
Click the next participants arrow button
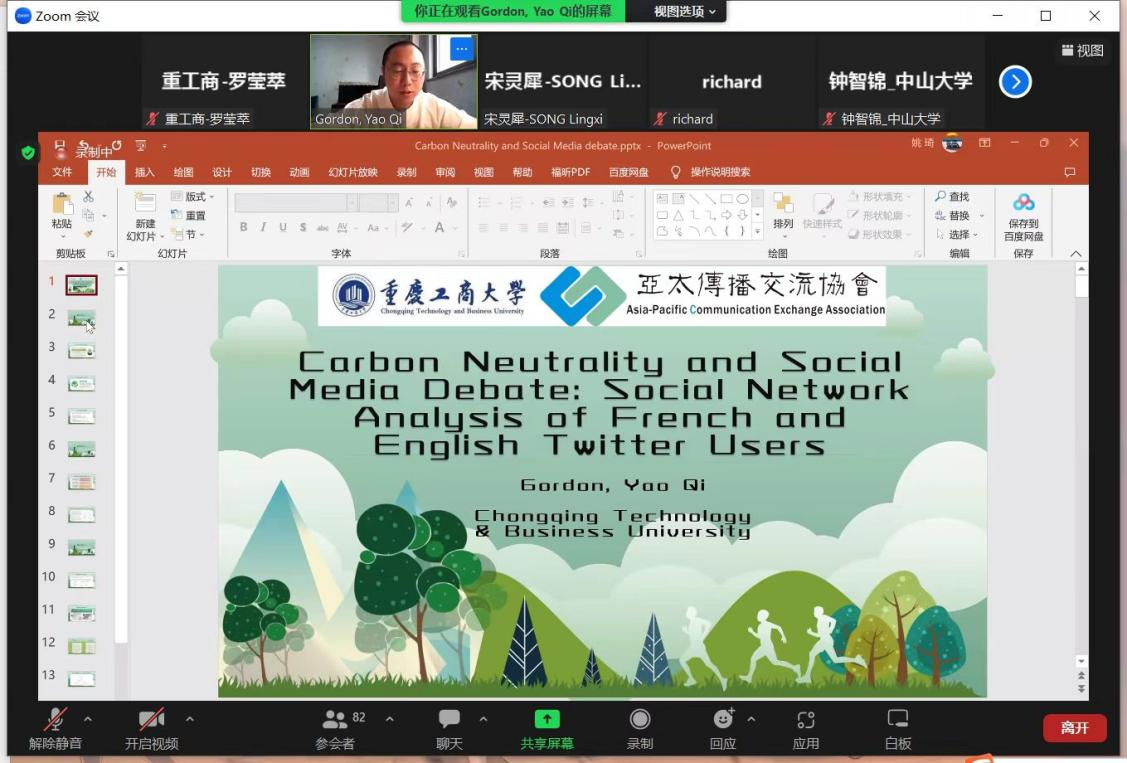click(1015, 82)
